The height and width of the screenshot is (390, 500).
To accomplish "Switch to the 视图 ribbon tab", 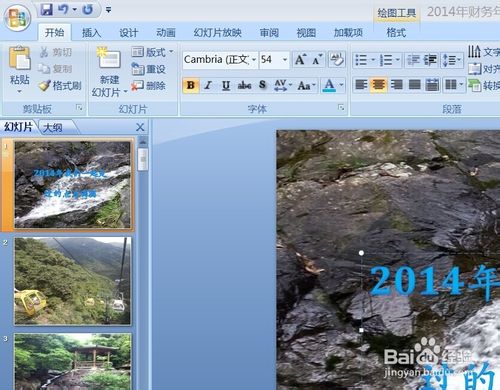I will (x=306, y=32).
